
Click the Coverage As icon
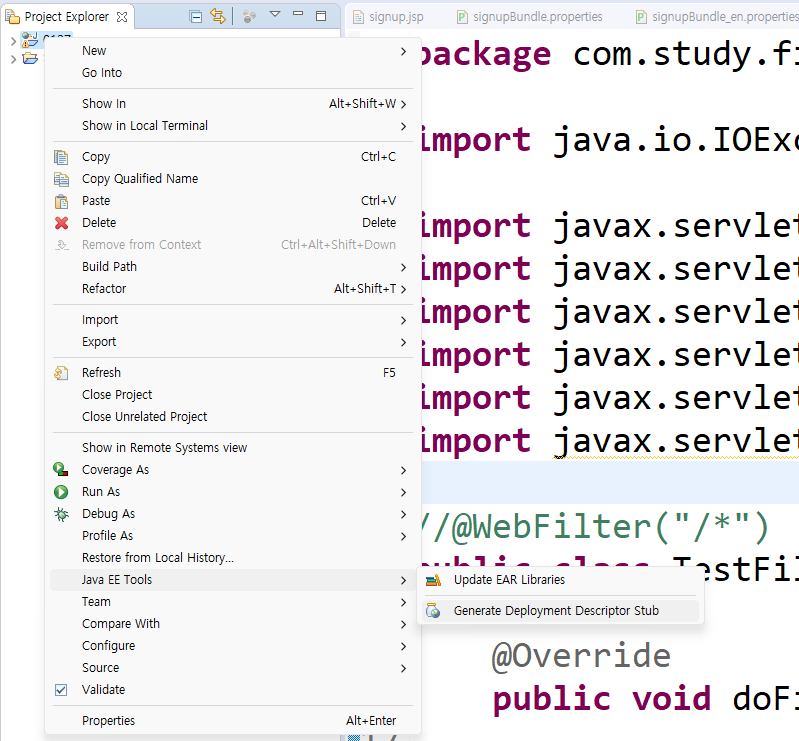[61, 469]
